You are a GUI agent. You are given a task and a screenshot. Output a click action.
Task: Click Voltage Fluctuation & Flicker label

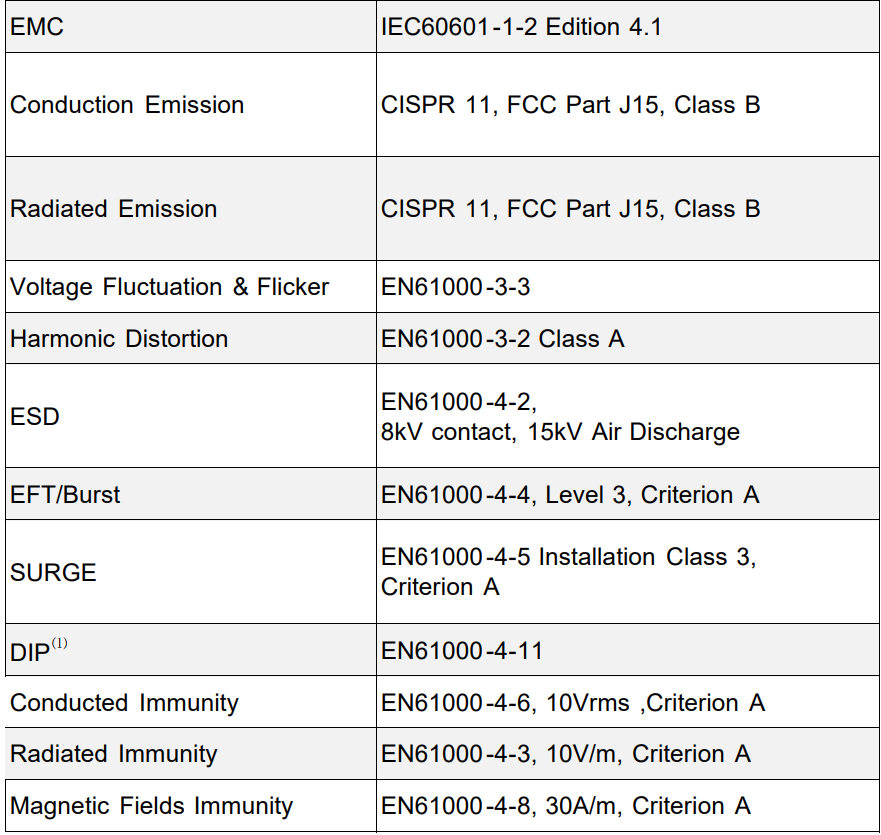(x=169, y=287)
